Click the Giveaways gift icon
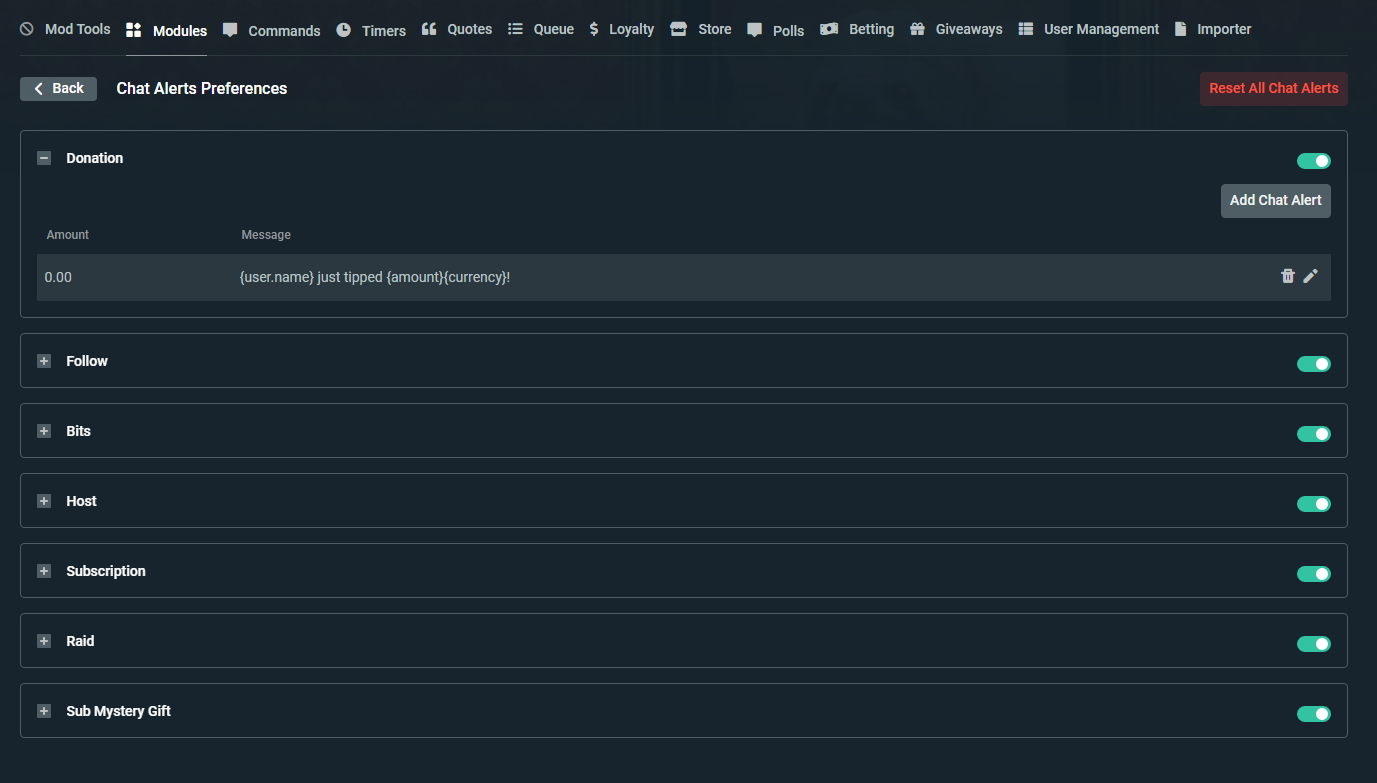The image size is (1377, 783). point(917,29)
